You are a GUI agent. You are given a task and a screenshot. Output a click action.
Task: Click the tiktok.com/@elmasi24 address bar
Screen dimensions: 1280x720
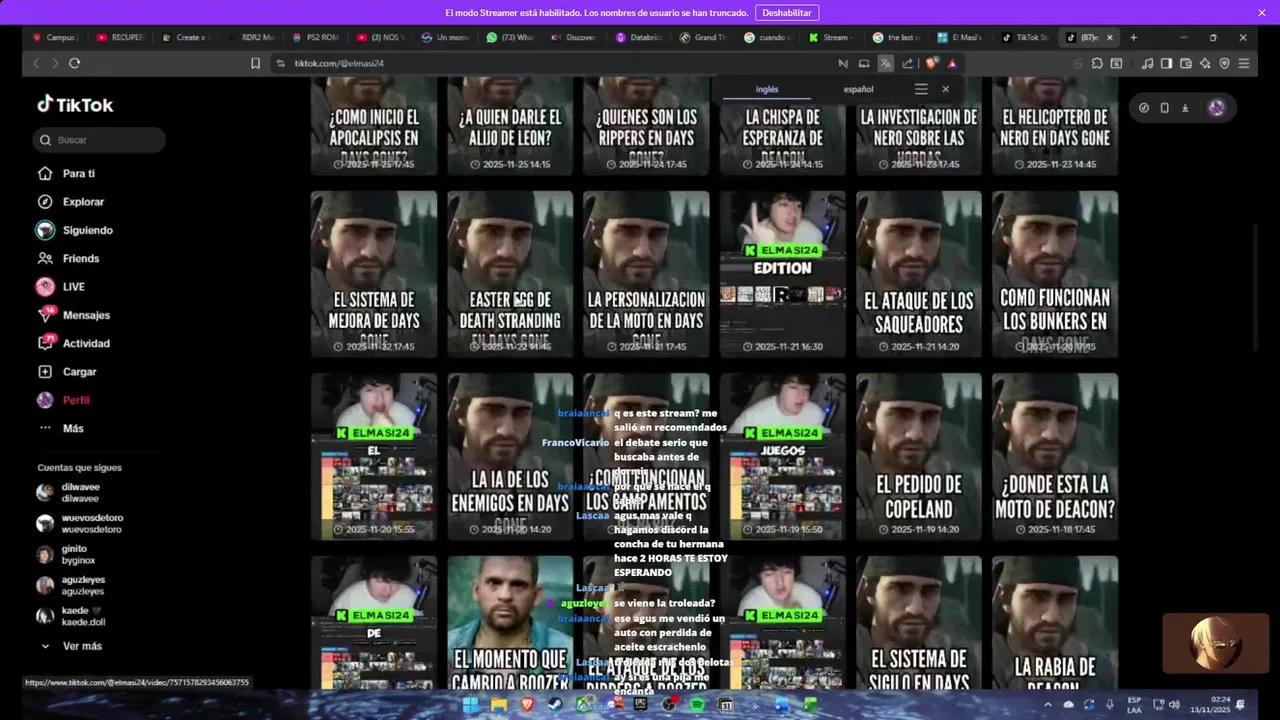(339, 63)
